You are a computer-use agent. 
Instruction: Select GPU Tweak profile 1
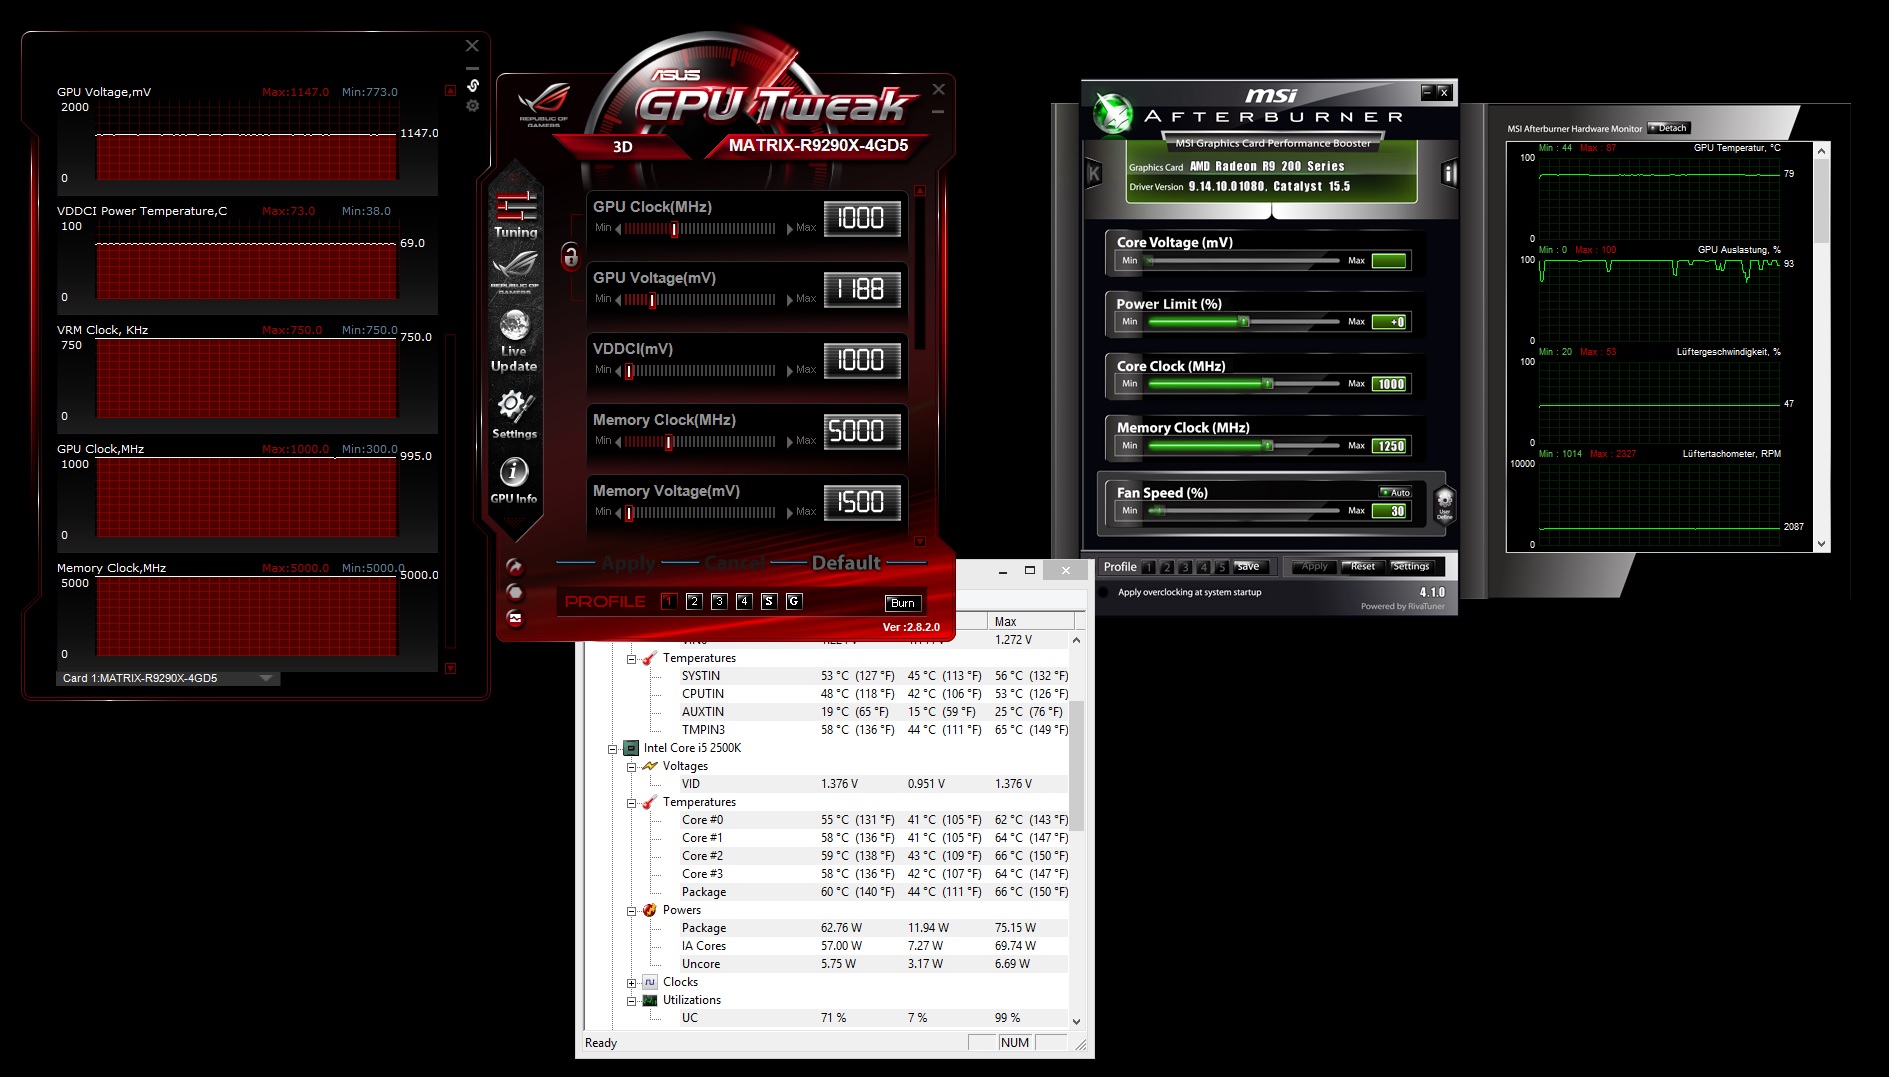669,601
